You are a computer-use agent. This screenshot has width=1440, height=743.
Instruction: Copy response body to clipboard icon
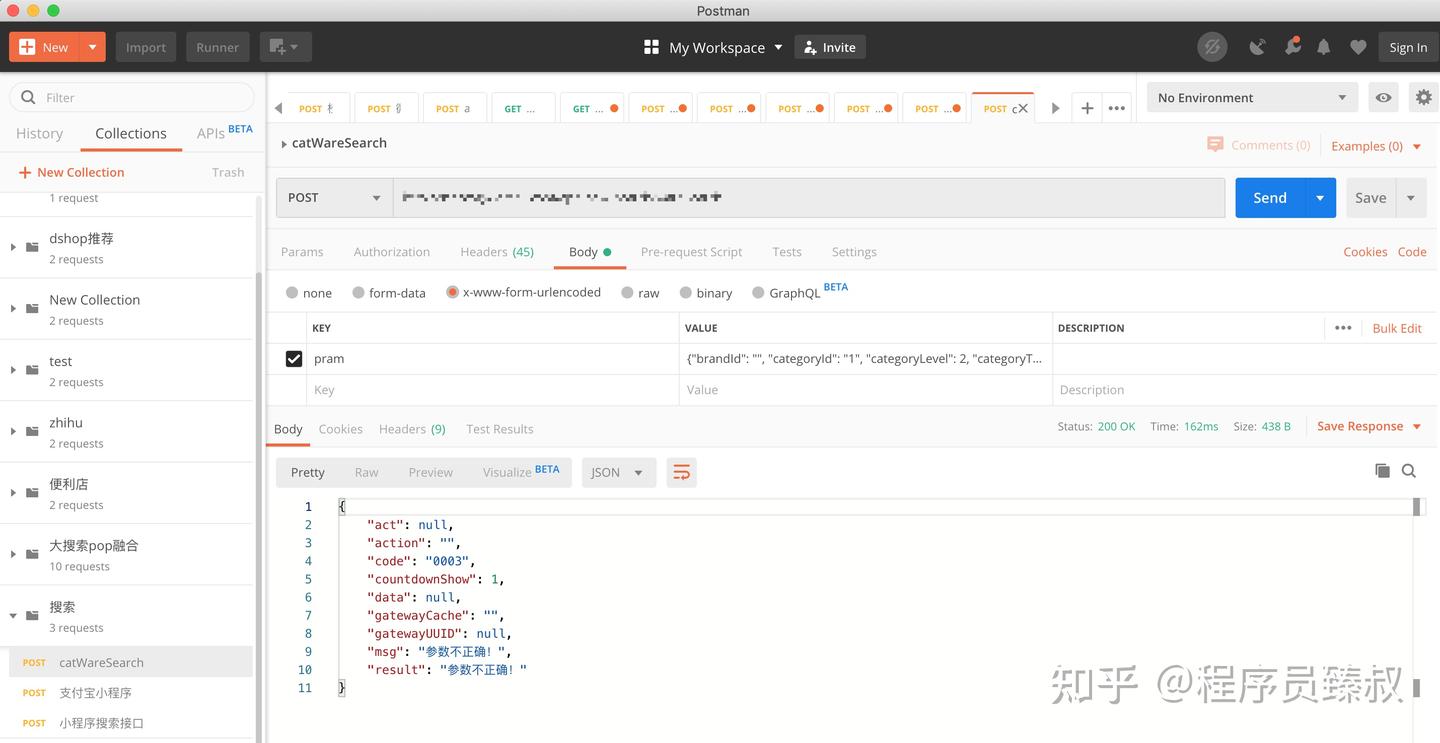point(1382,471)
